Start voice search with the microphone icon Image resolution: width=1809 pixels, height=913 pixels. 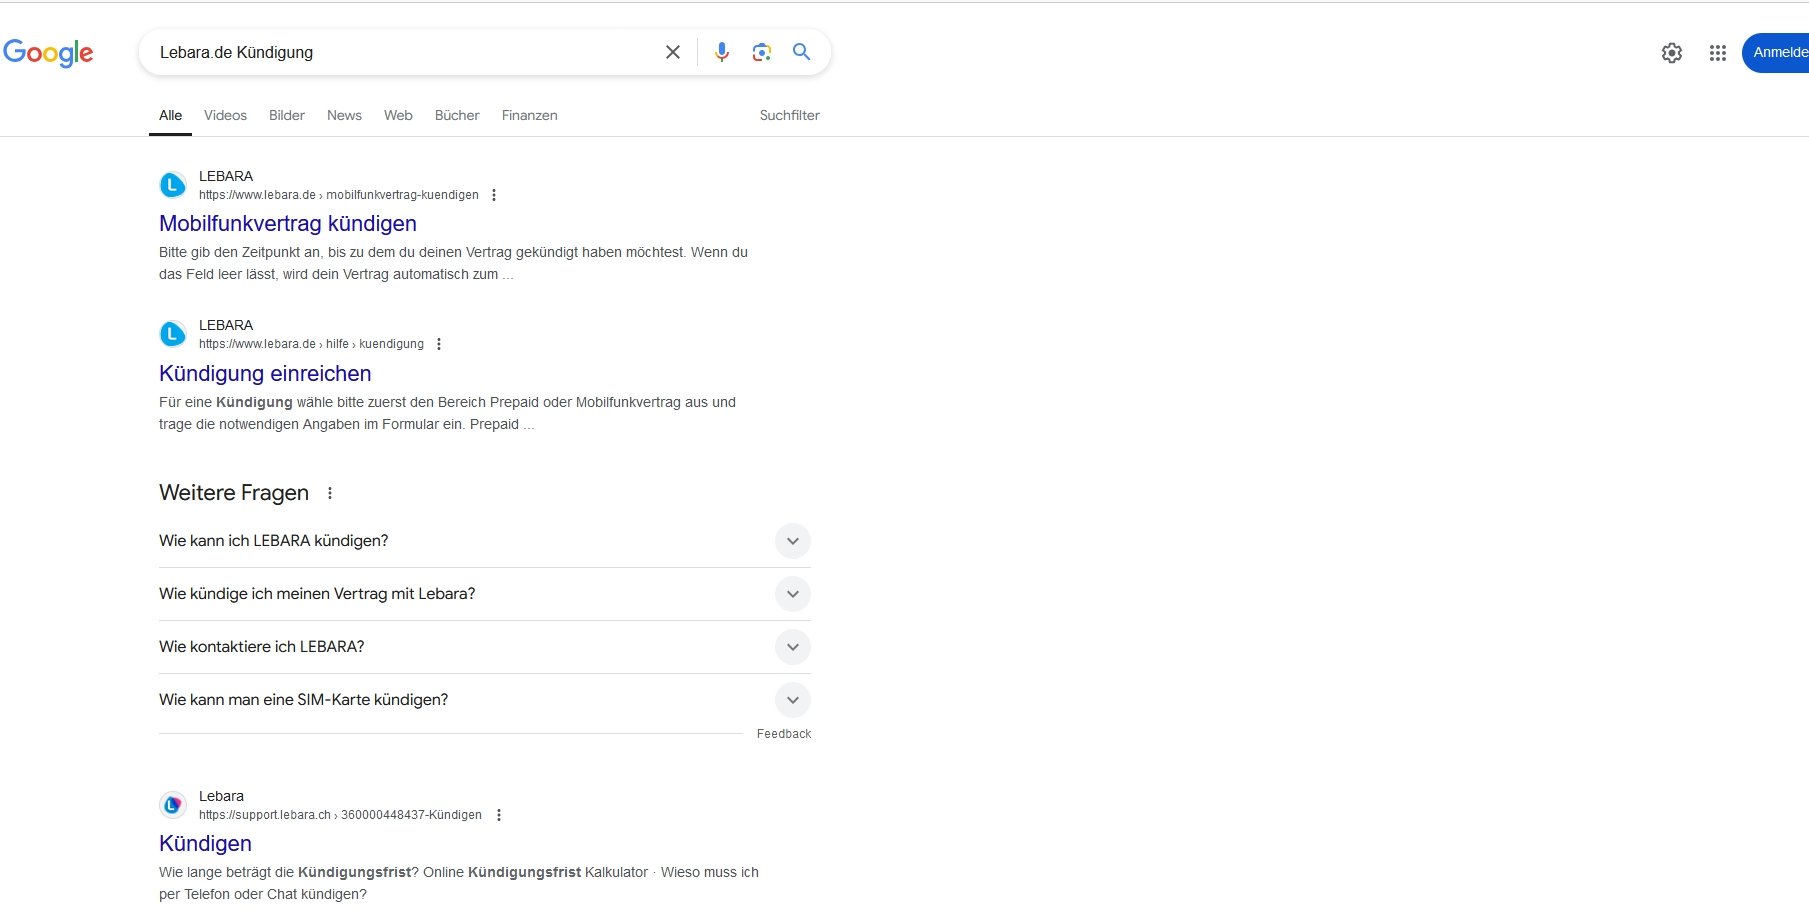(x=722, y=52)
